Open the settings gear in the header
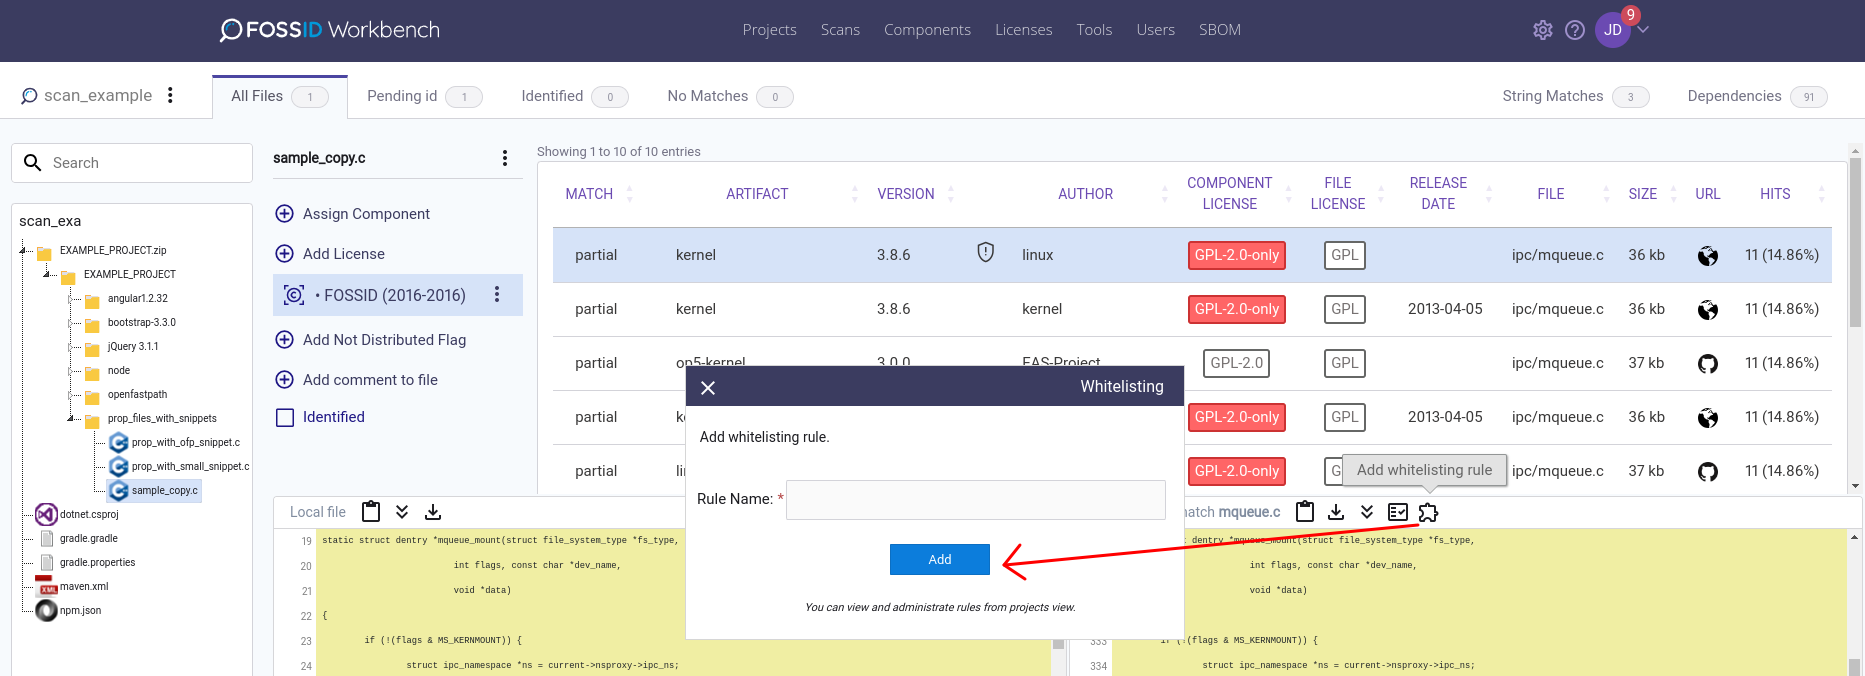This screenshot has height=676, width=1865. pyautogui.click(x=1543, y=30)
